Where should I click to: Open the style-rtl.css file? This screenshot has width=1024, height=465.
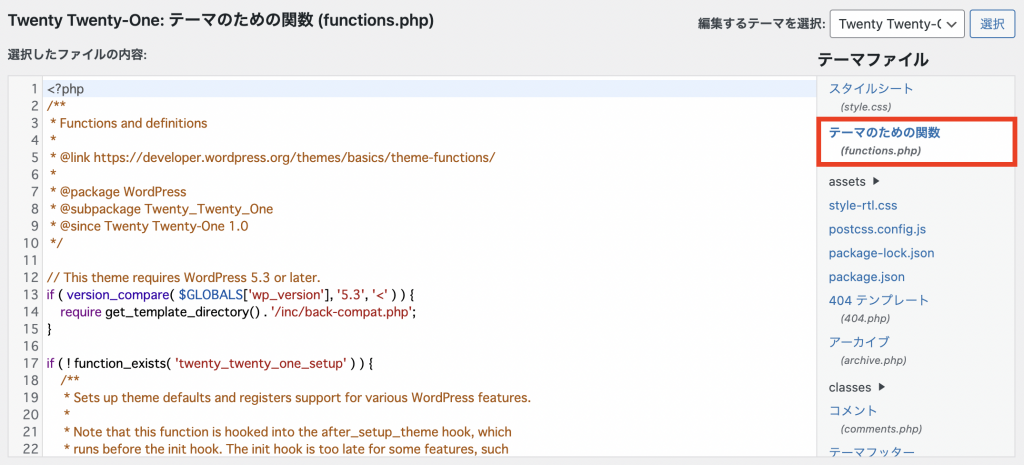coord(863,206)
